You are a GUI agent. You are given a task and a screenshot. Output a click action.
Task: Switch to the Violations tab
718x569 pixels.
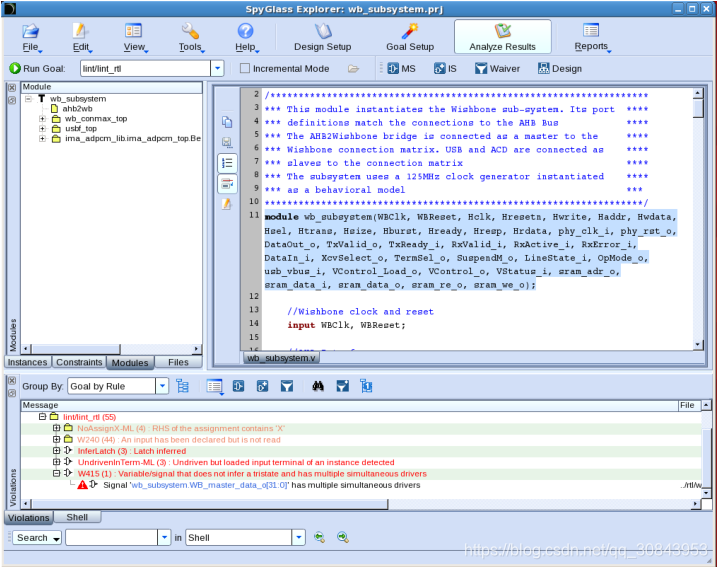(x=28, y=518)
